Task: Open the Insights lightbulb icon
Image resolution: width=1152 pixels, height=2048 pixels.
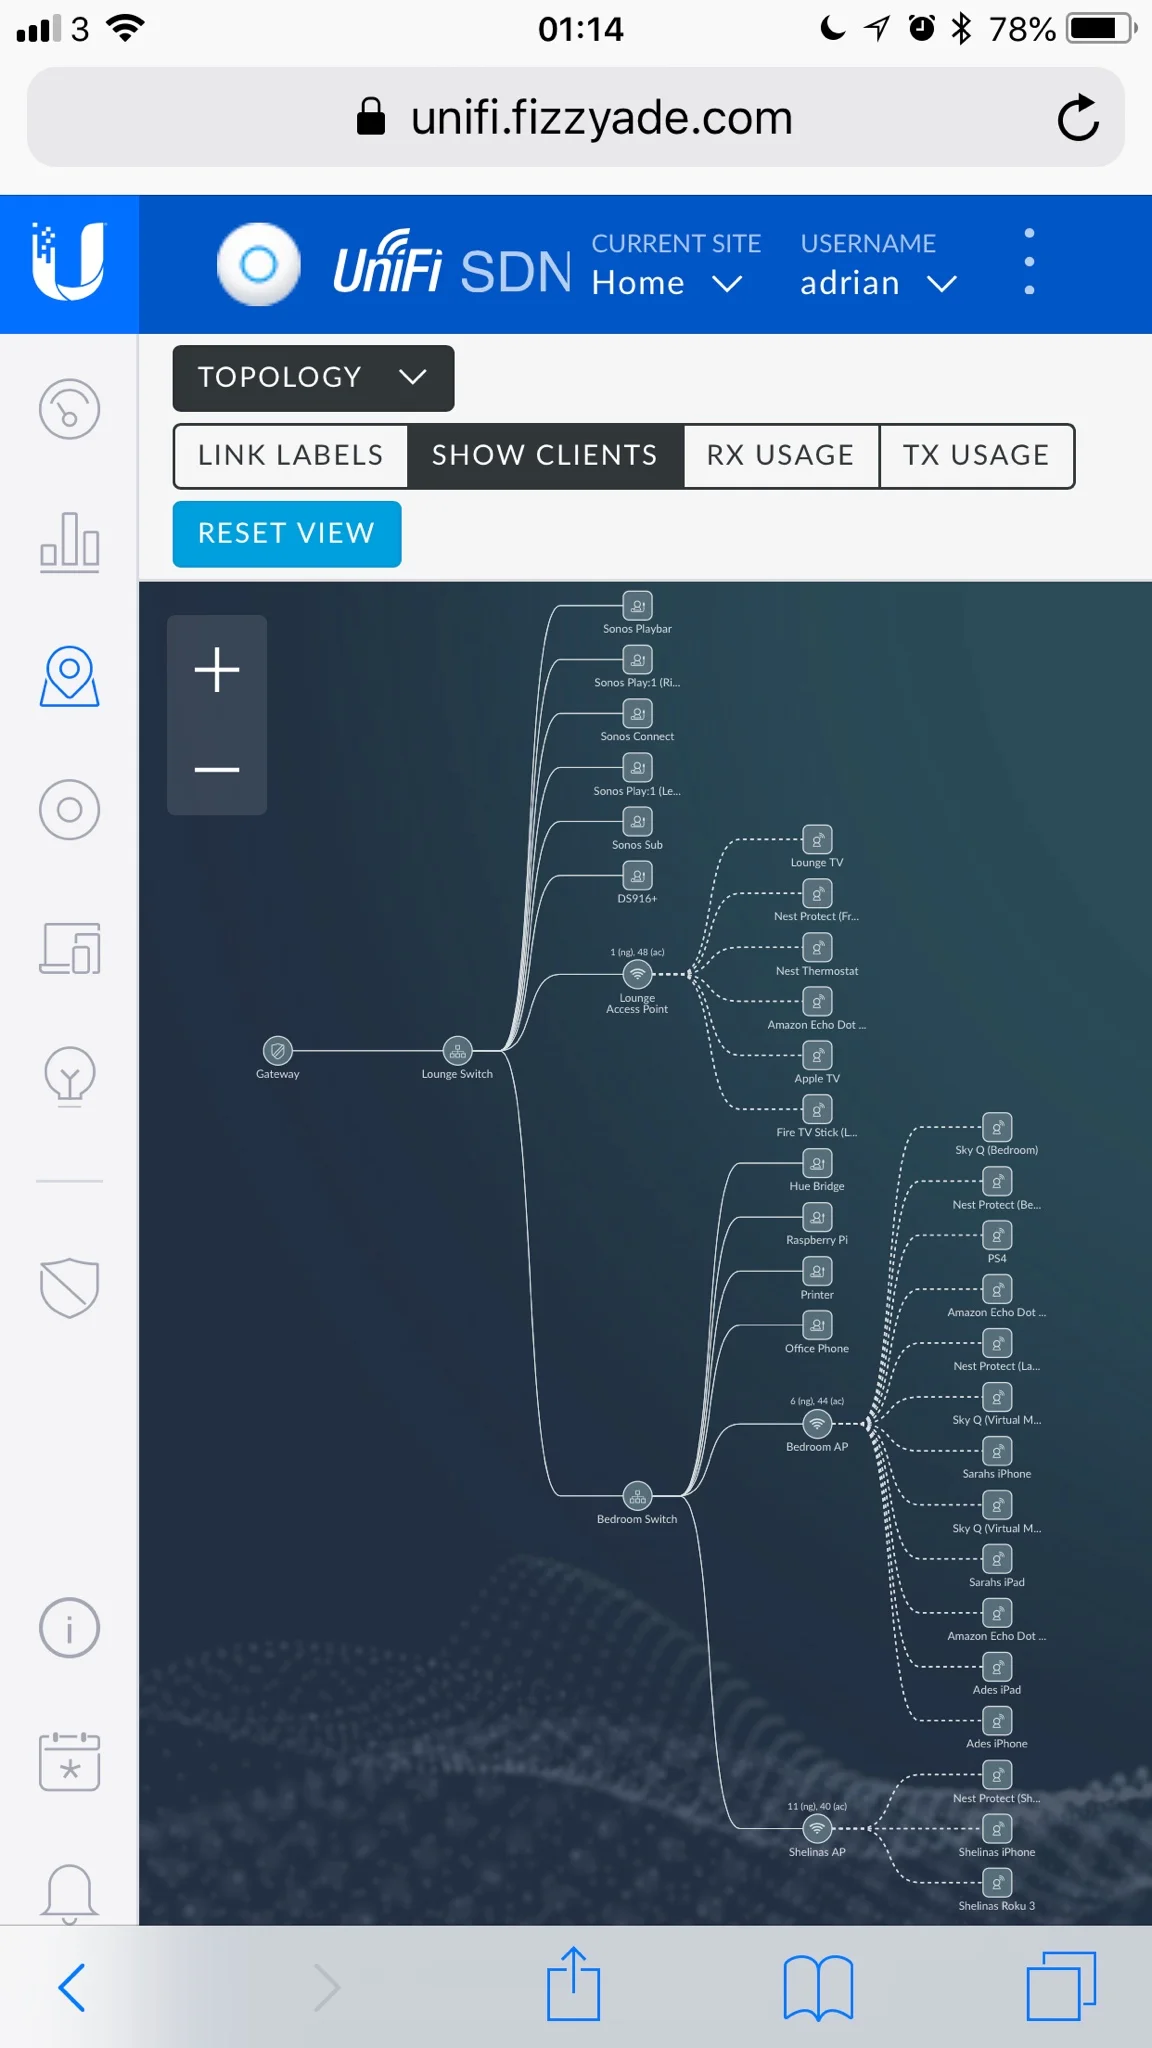Action: 69,1077
